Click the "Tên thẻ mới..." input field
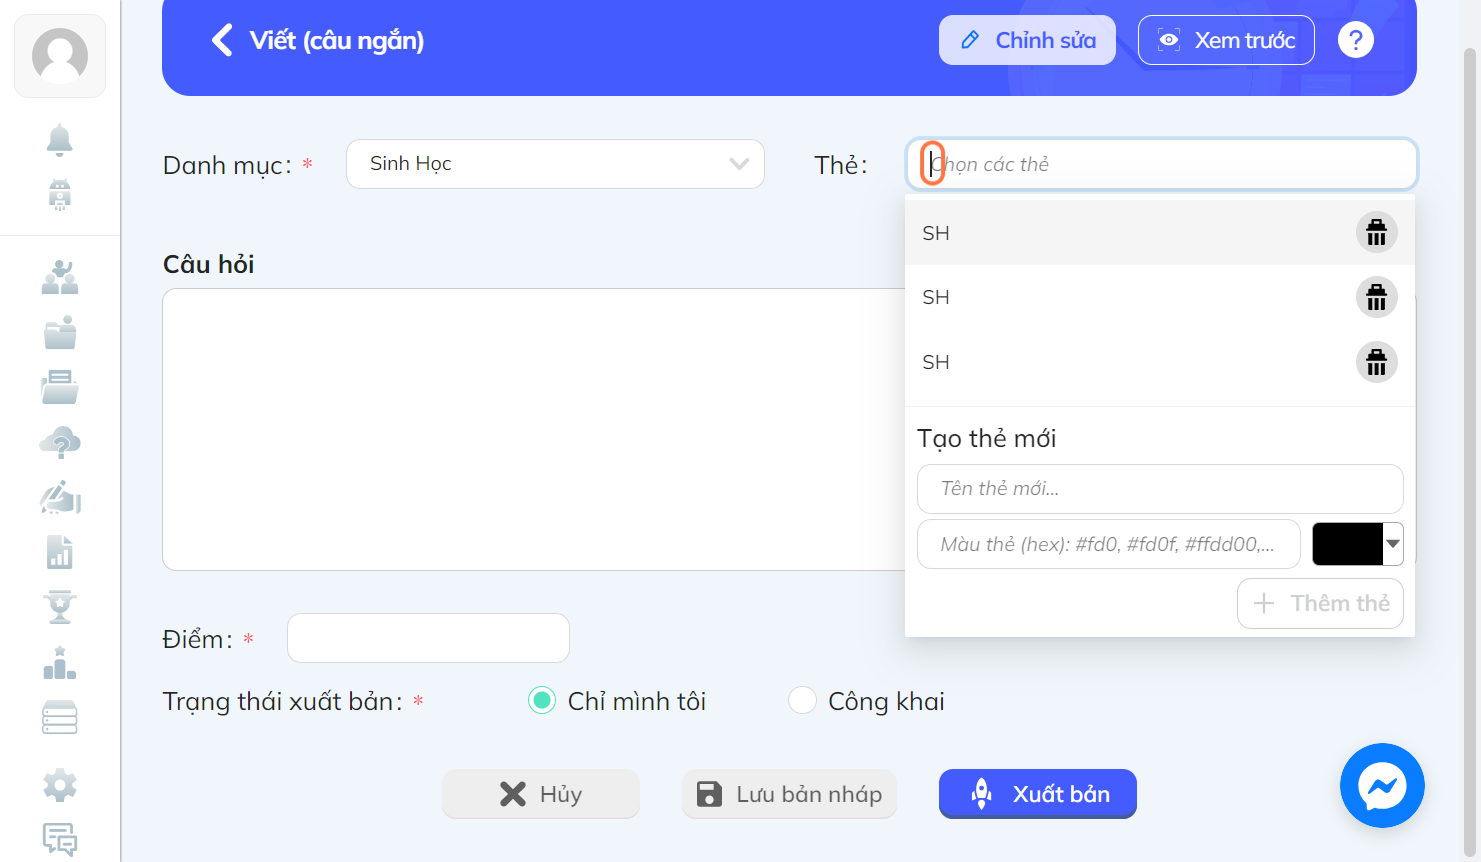Screen dimensions: 1481x862 tap(1160, 489)
